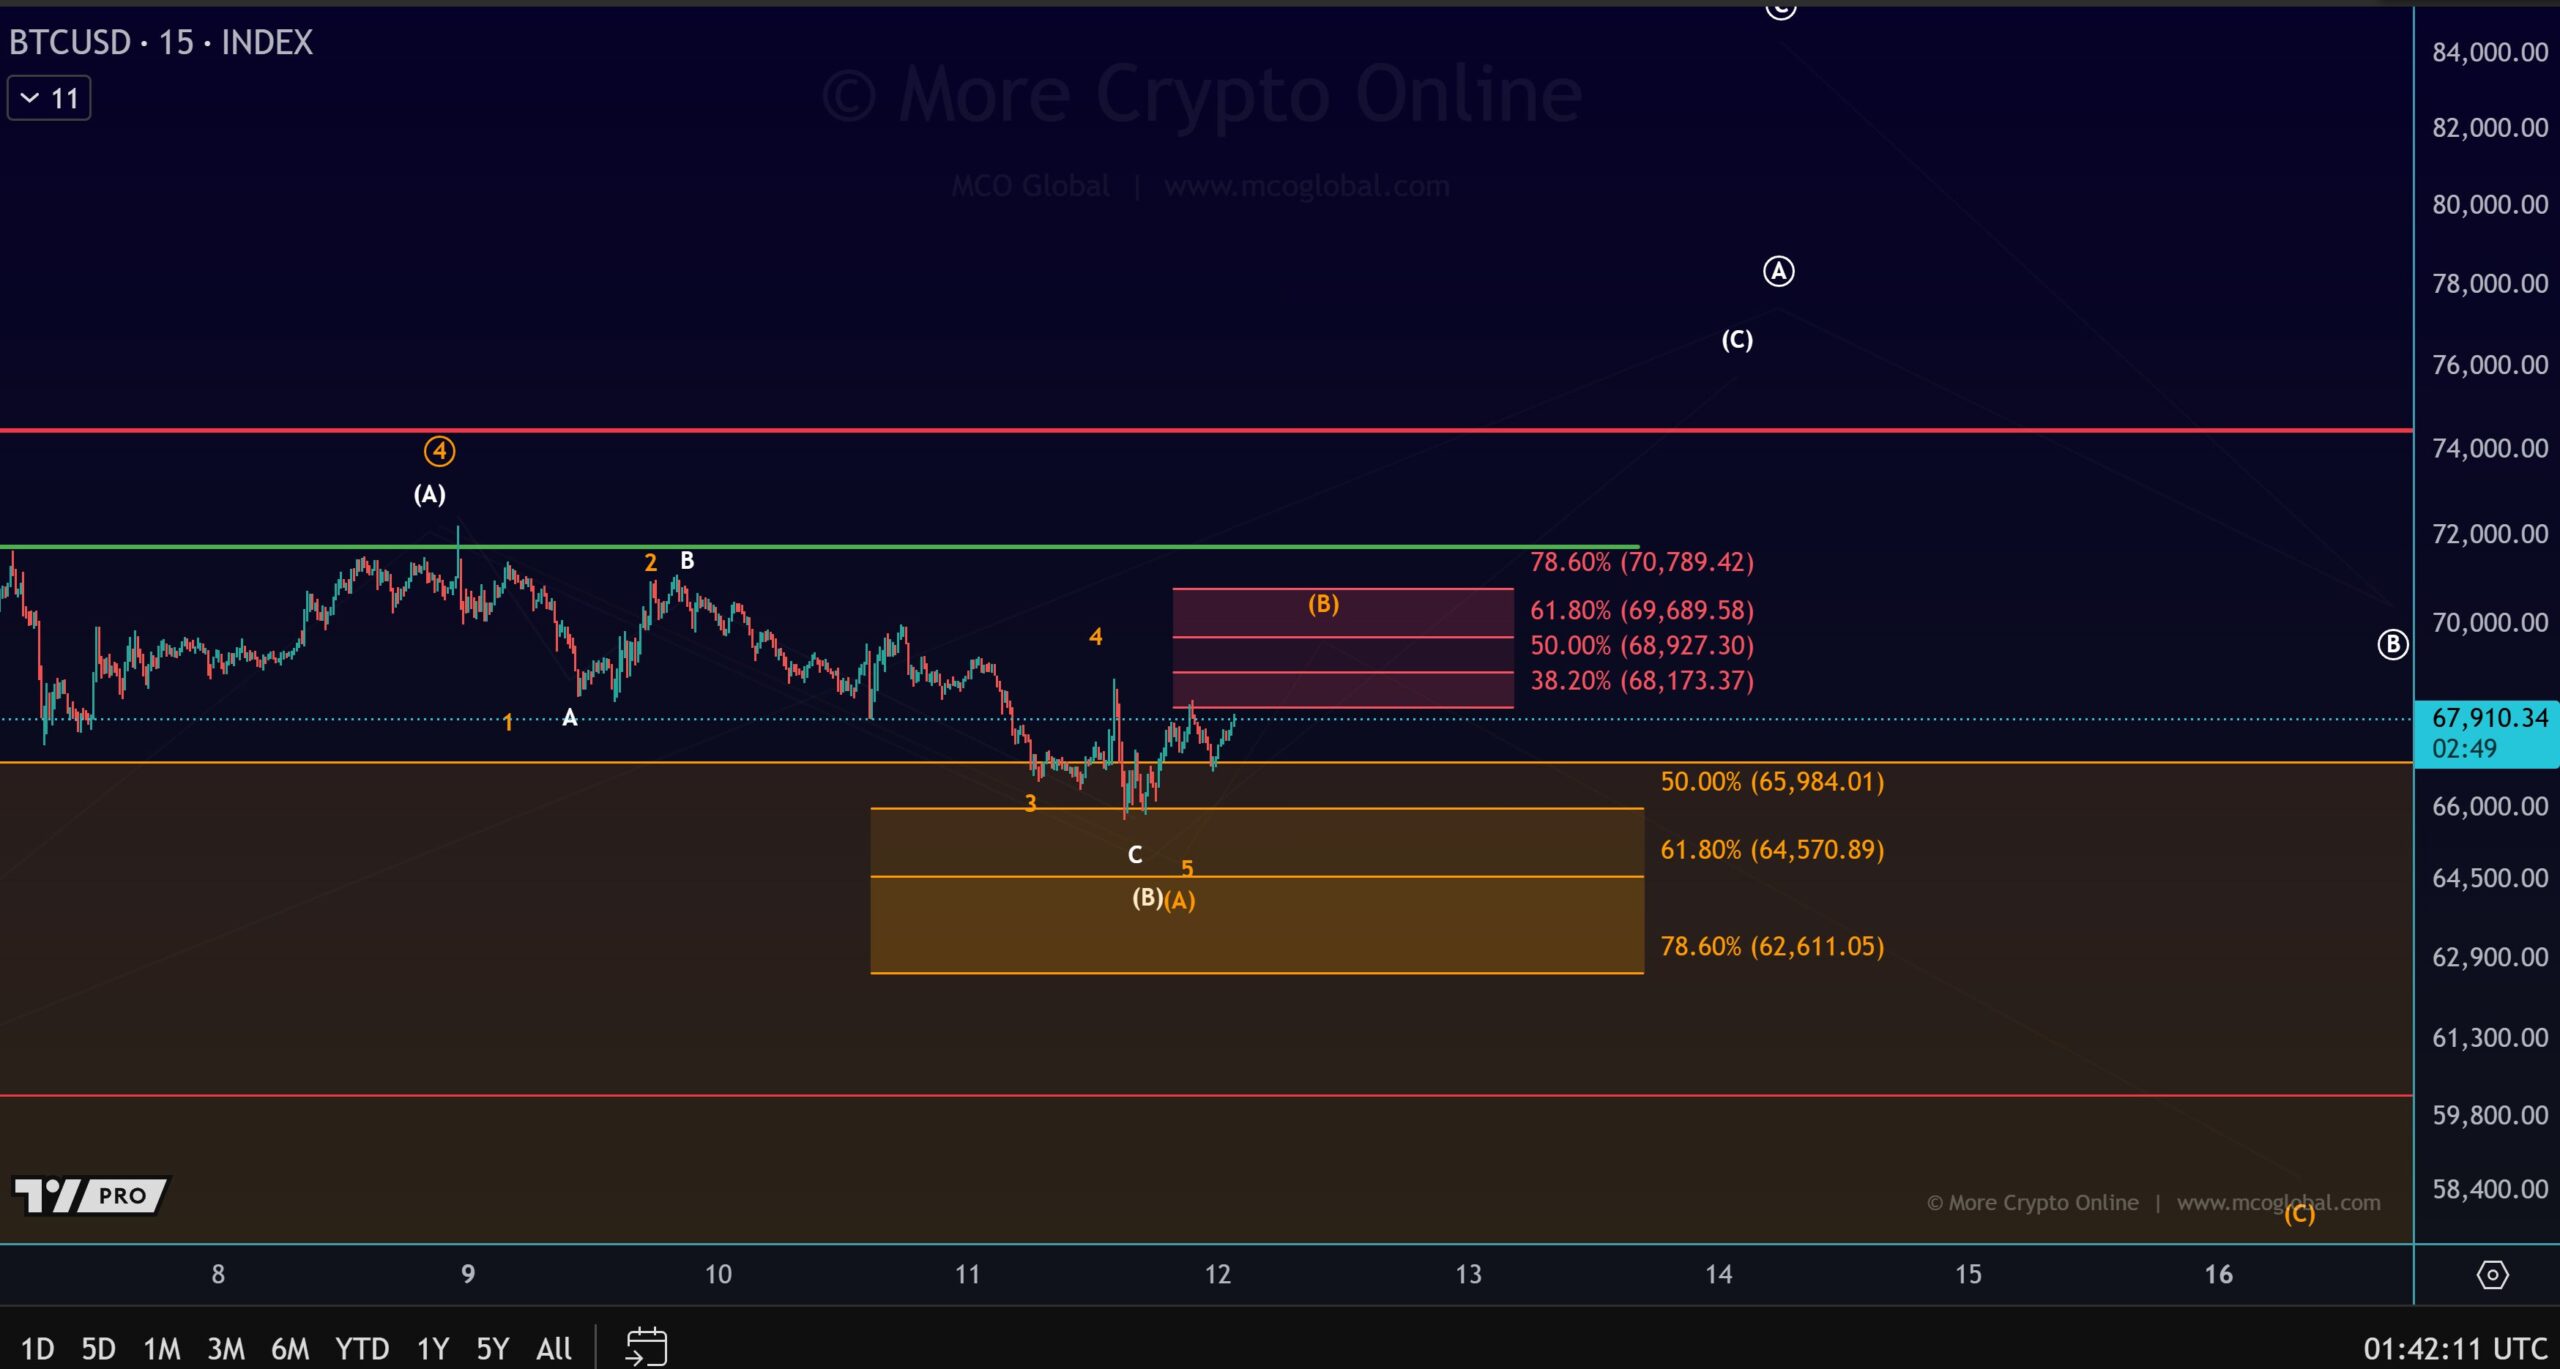Select the 5Y range button
This screenshot has width=2560, height=1369.
pos(491,1347)
